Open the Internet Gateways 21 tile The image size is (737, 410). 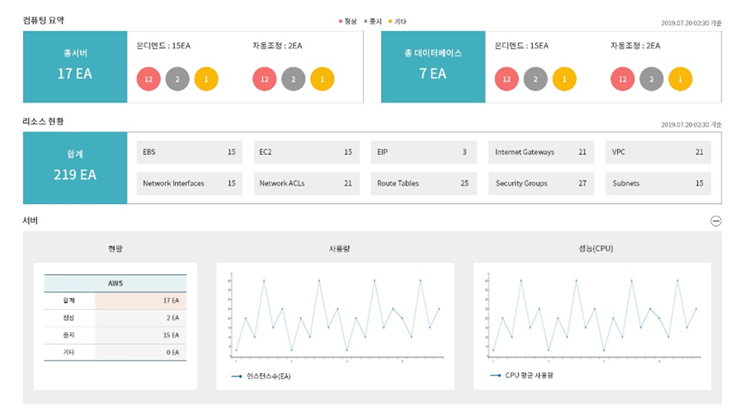tap(541, 152)
